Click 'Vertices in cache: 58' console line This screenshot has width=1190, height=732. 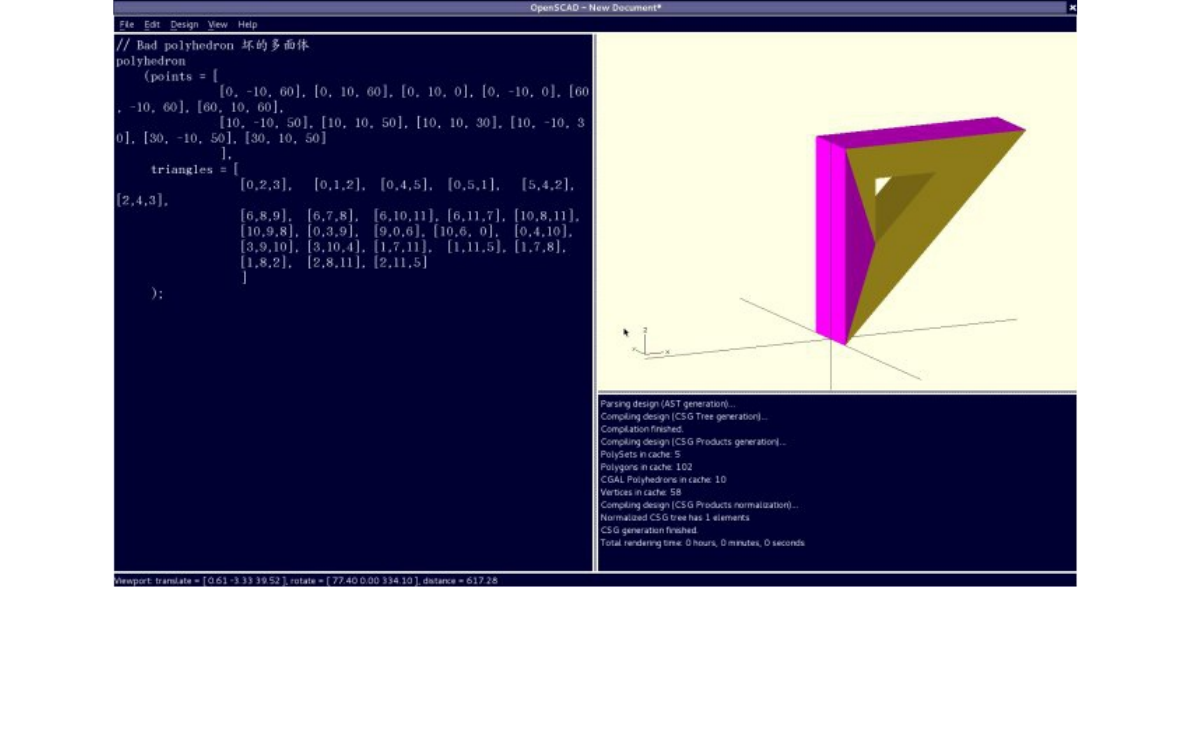pos(641,492)
